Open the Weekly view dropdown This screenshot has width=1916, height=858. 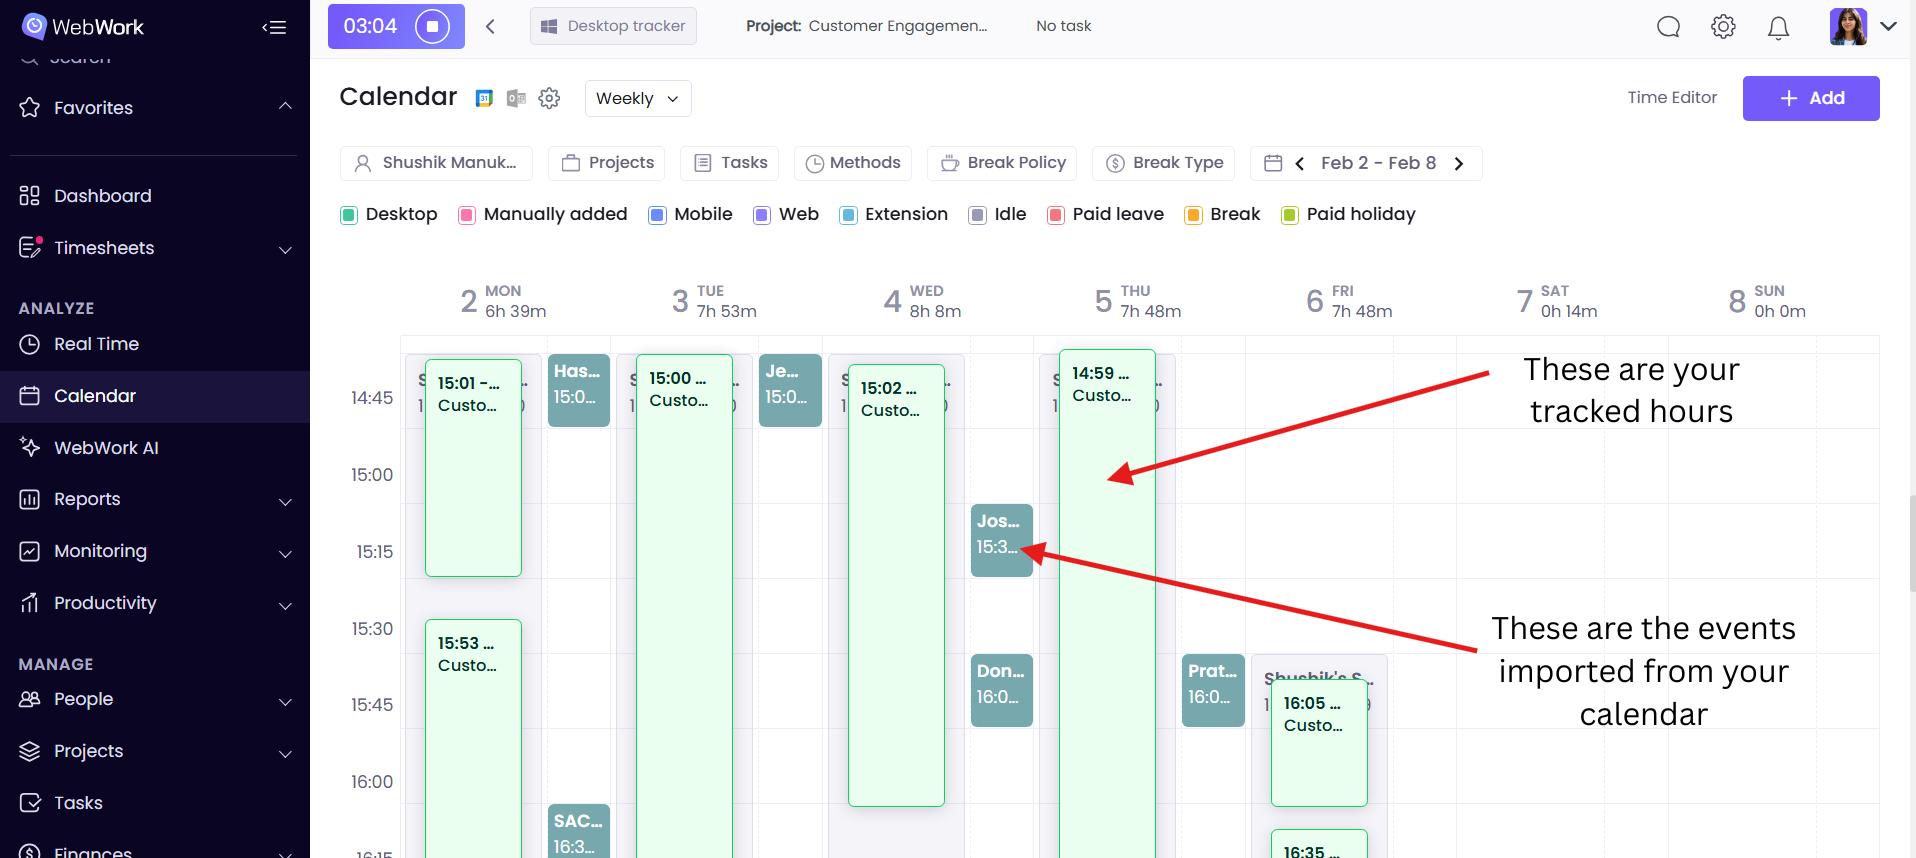(x=637, y=98)
